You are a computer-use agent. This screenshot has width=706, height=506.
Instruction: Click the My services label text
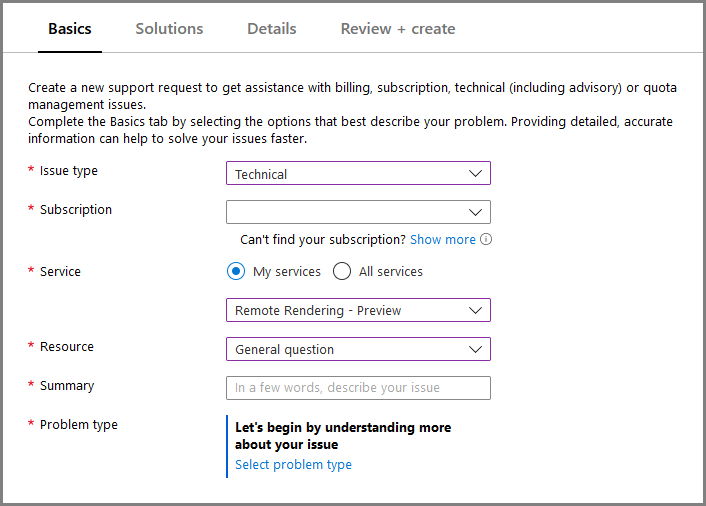pos(287,272)
